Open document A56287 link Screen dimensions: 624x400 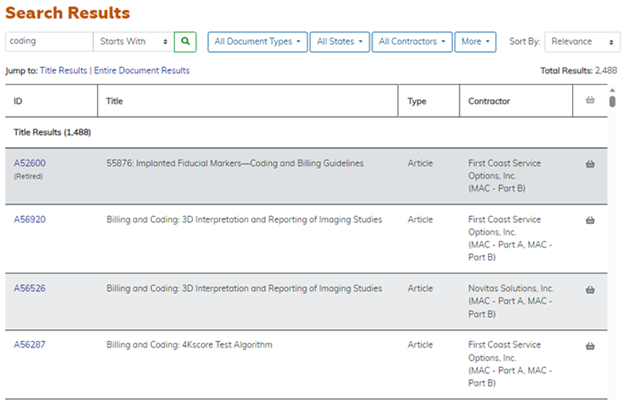[x=29, y=345]
